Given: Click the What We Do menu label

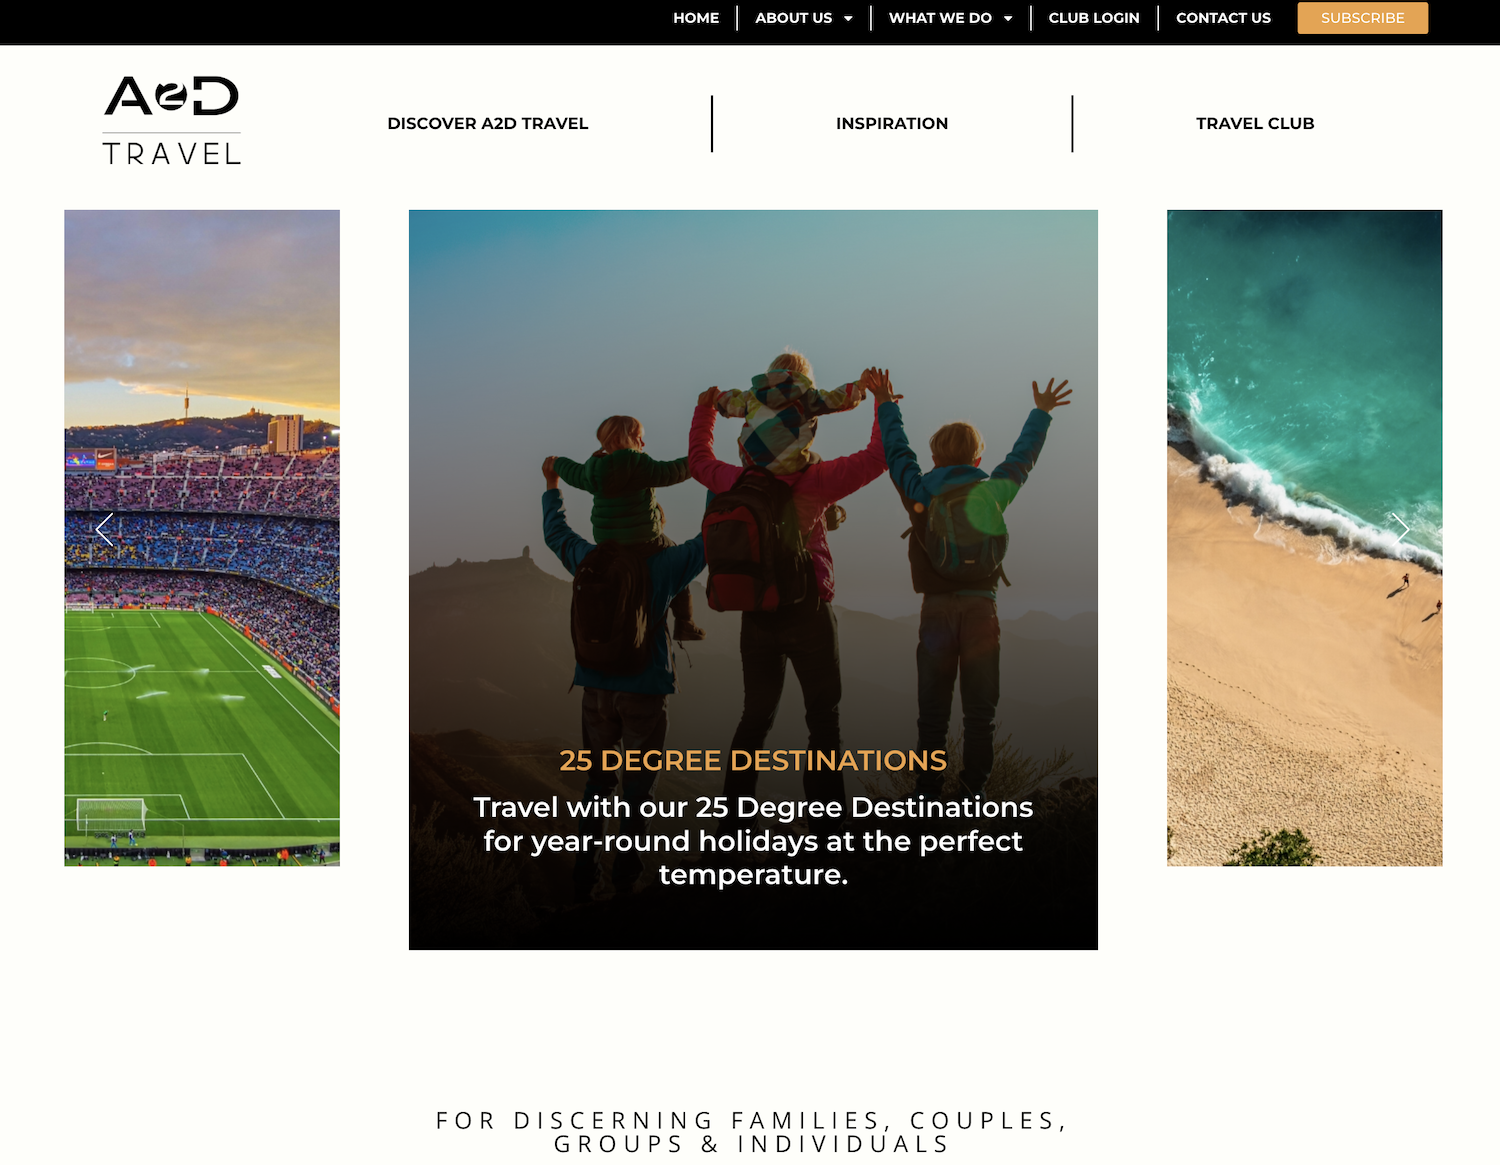Looking at the screenshot, I should (940, 18).
